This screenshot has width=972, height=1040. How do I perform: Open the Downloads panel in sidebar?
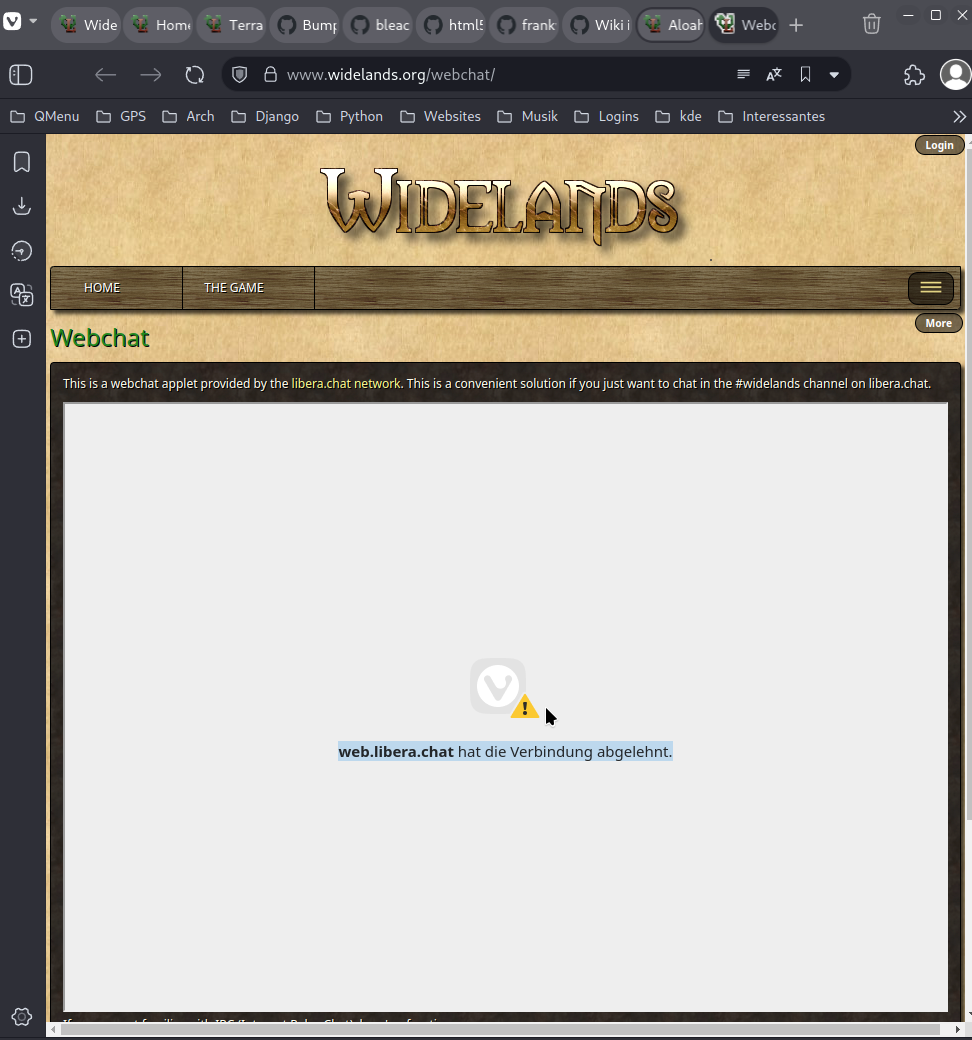(x=22, y=206)
